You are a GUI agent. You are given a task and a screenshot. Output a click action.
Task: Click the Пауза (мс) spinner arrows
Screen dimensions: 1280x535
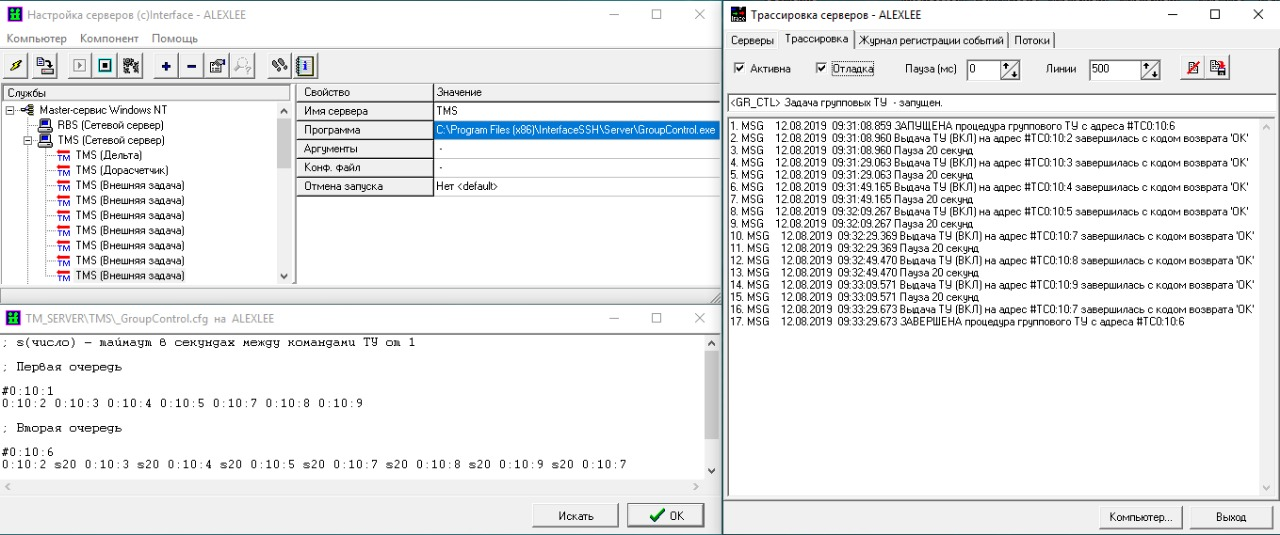pos(1010,70)
